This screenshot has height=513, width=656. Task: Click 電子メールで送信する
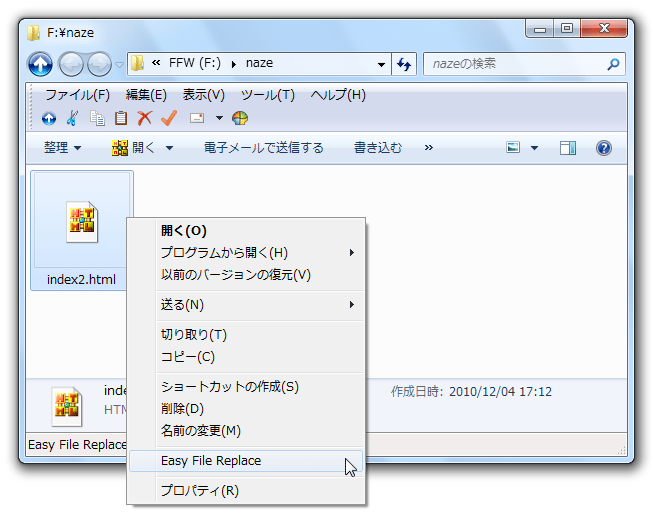(264, 148)
